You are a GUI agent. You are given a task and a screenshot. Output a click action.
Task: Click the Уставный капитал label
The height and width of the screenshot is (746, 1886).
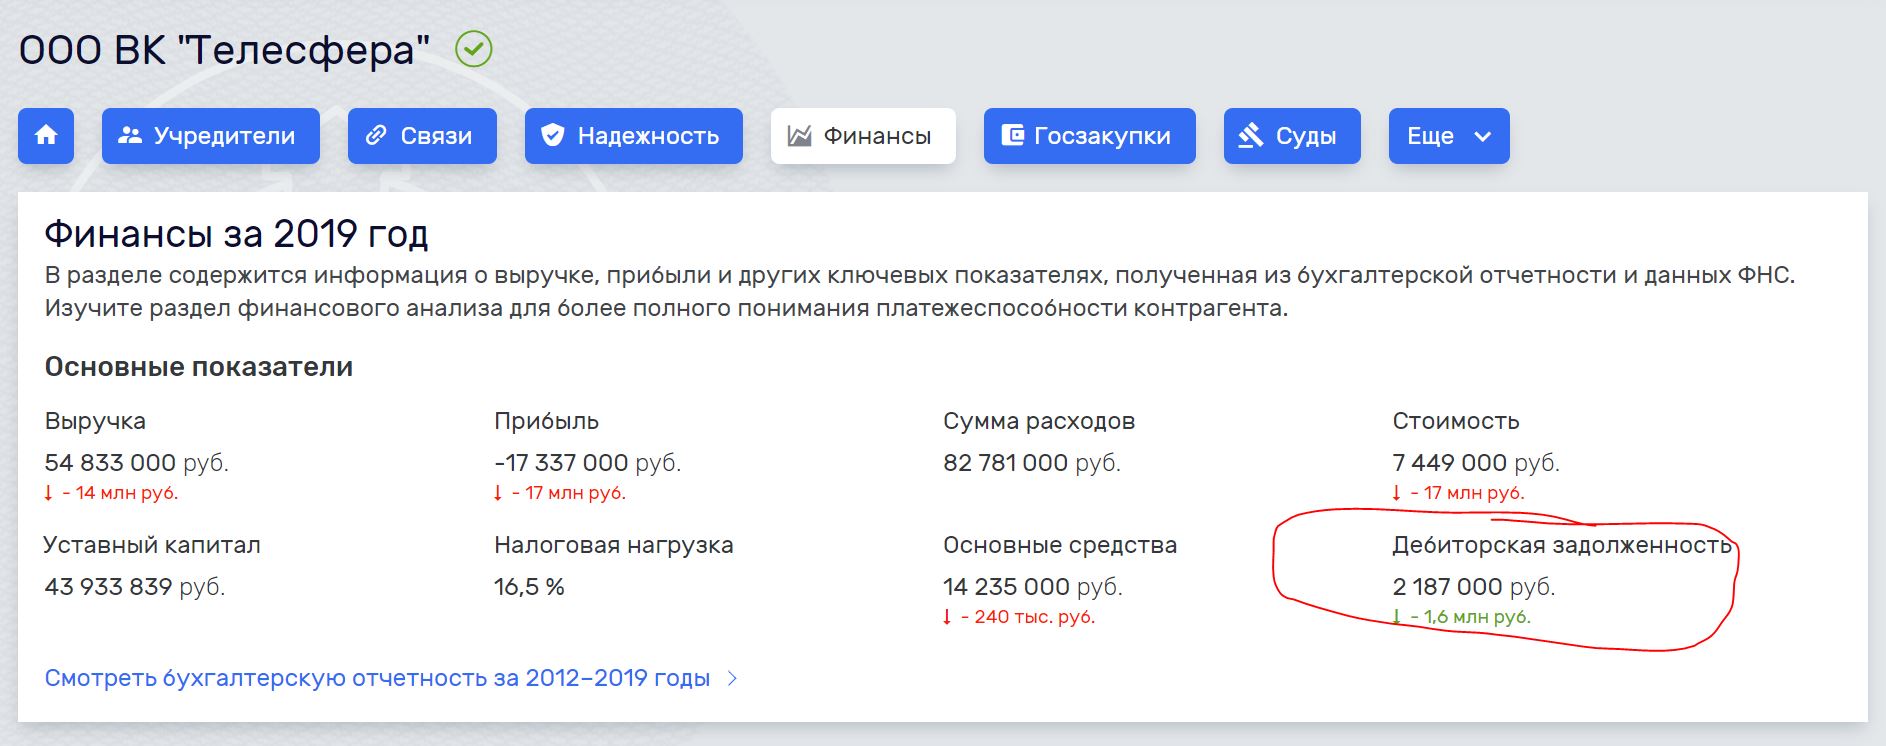pos(152,545)
